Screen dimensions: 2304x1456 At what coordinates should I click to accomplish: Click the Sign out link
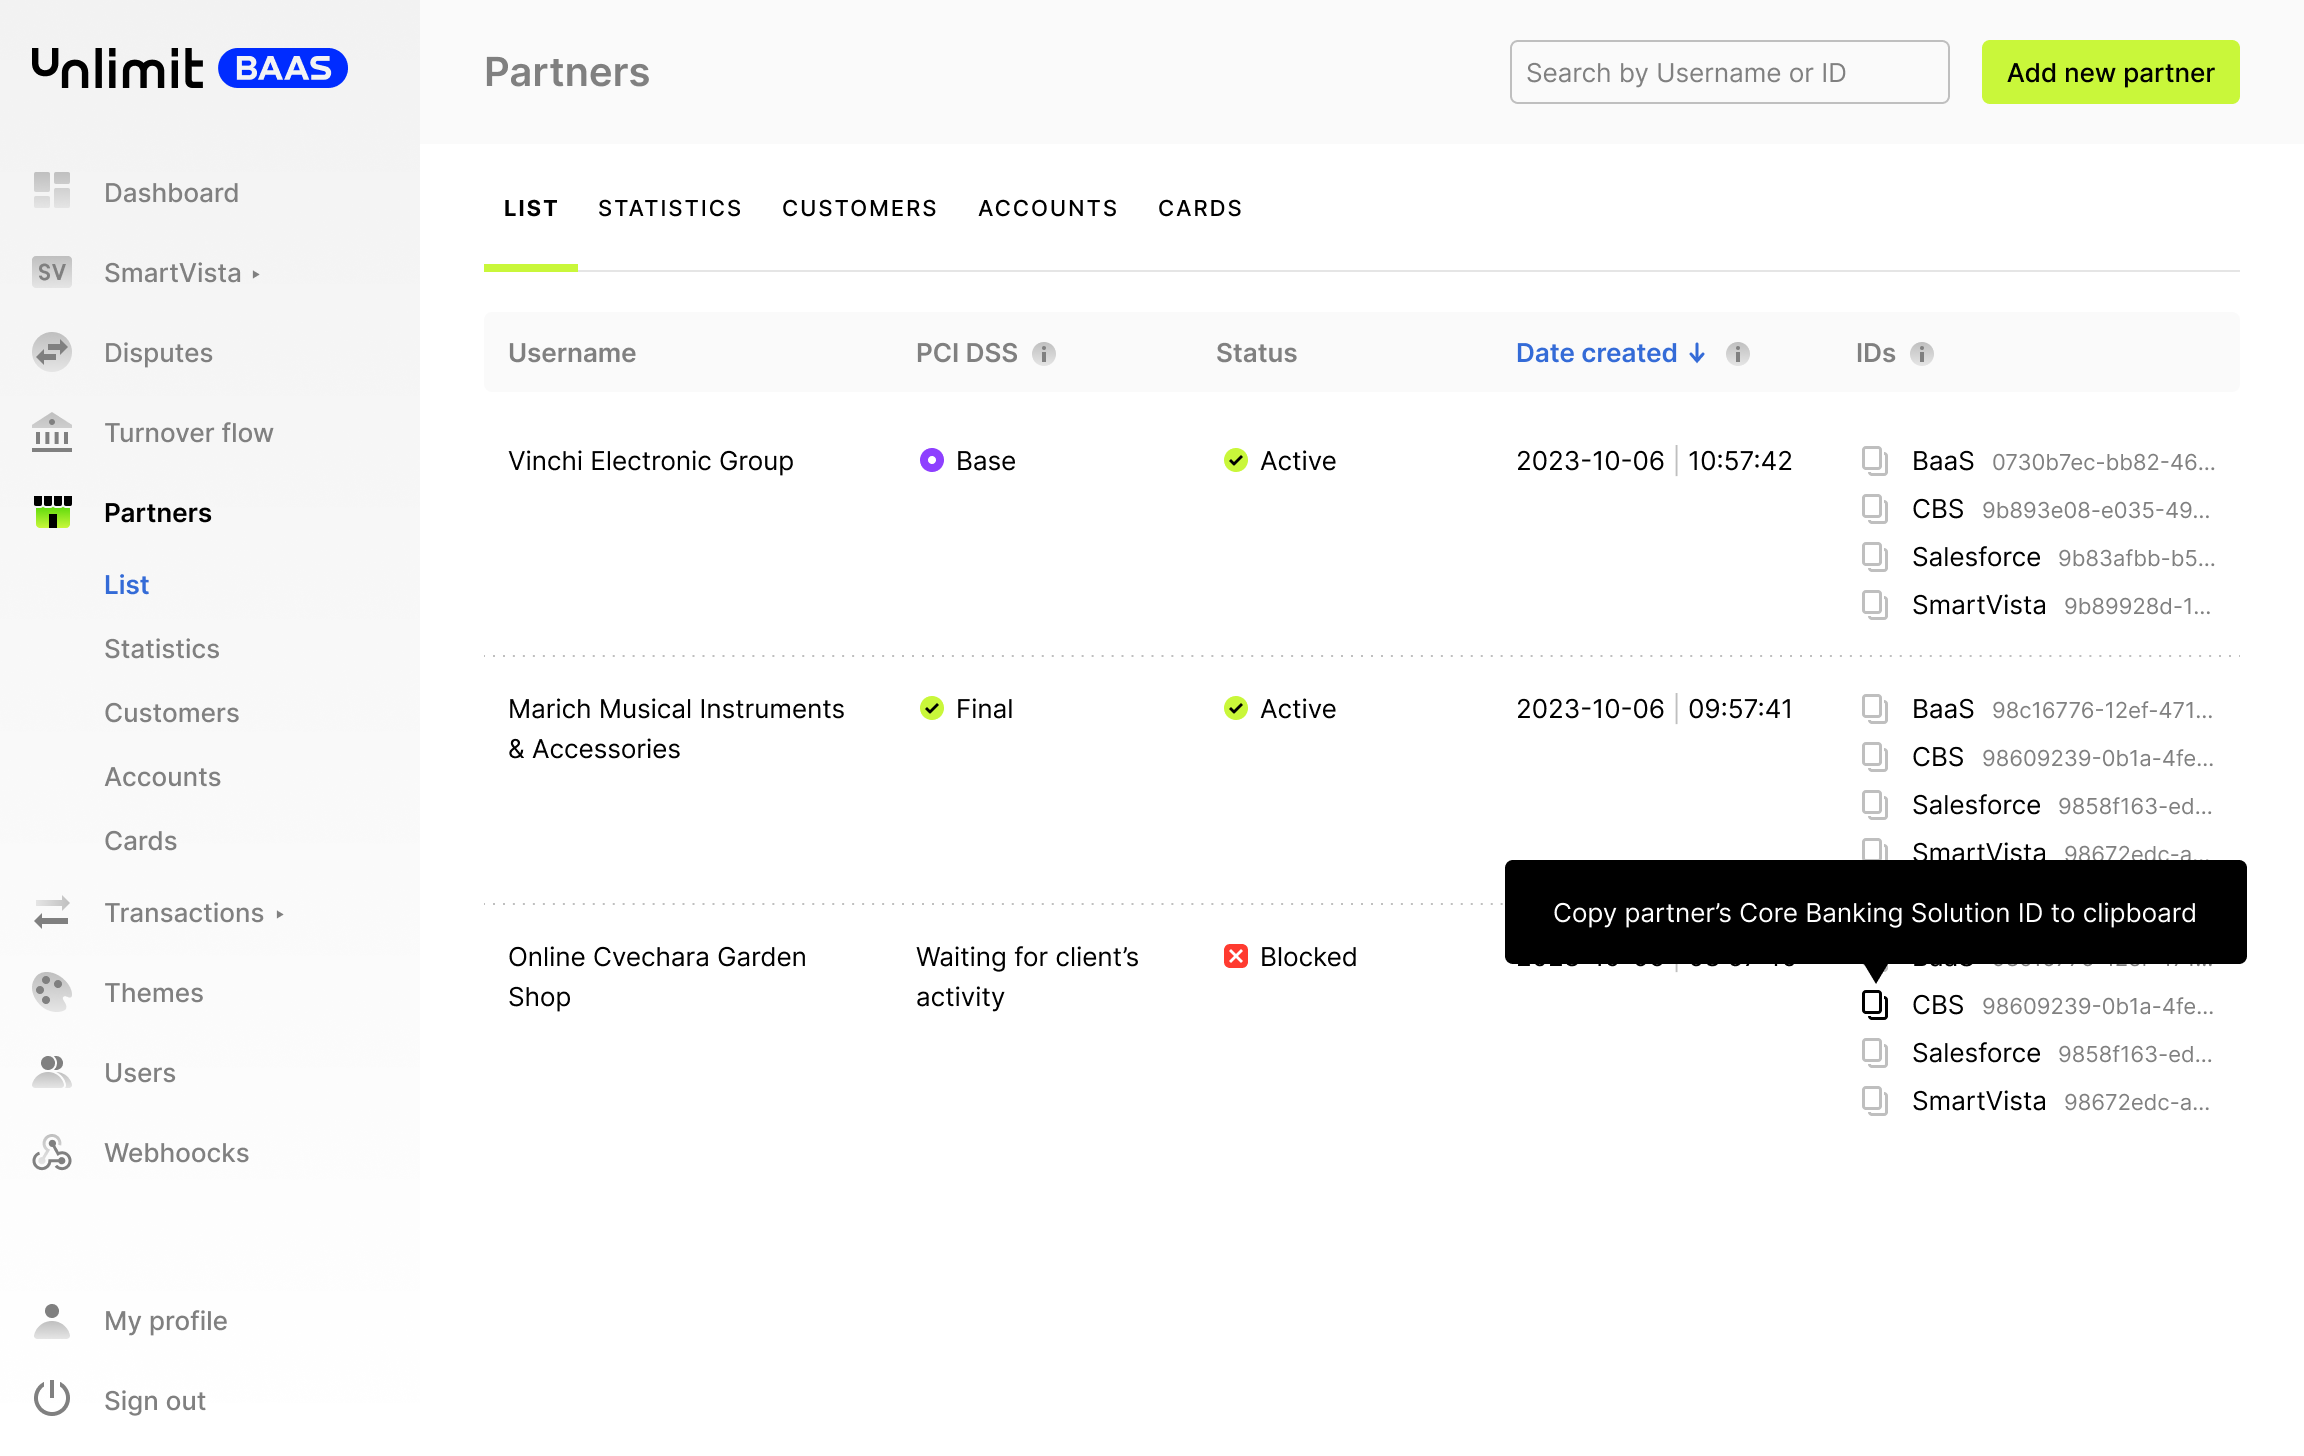[x=155, y=1401]
